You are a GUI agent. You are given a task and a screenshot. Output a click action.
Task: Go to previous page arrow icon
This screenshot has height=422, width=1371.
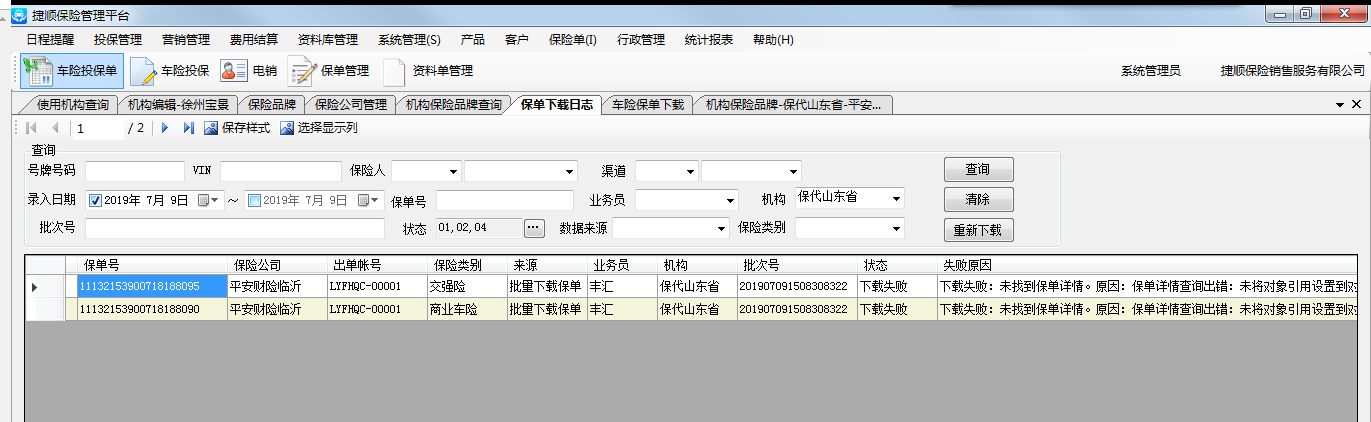(x=55, y=128)
